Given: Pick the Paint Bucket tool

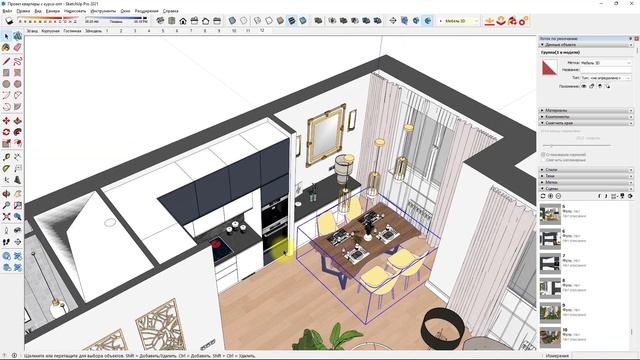Looking at the screenshot, I should point(6,48).
